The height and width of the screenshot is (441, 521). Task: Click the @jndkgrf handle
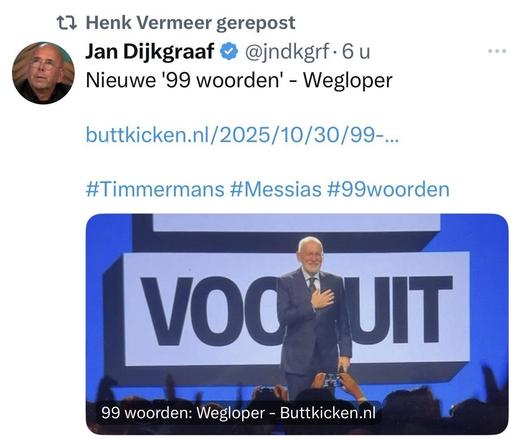point(287,52)
